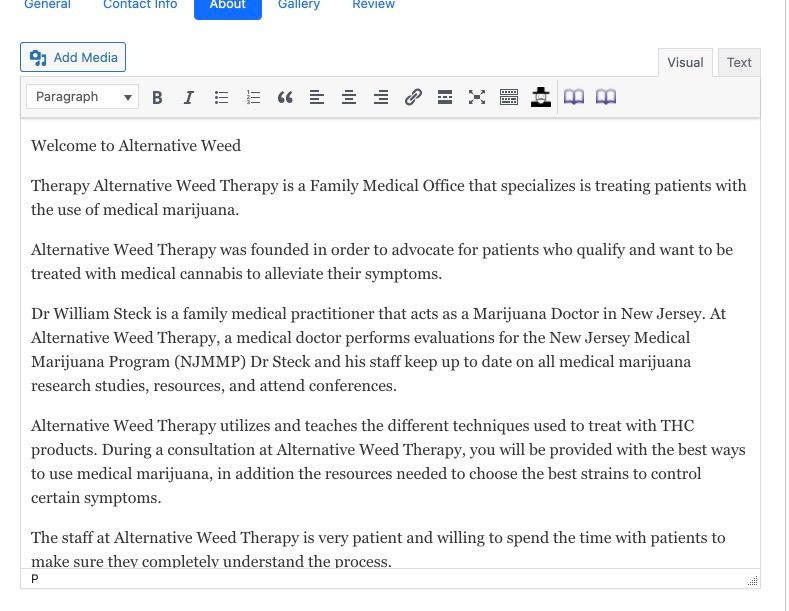
Task: Click paragraph starting 'Therapy Alternative Weed Therapy'
Action: pyautogui.click(x=388, y=198)
